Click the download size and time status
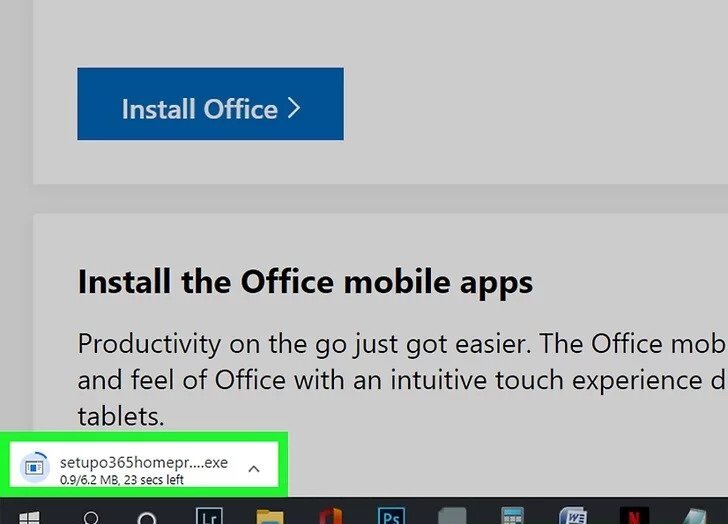 tap(121, 480)
